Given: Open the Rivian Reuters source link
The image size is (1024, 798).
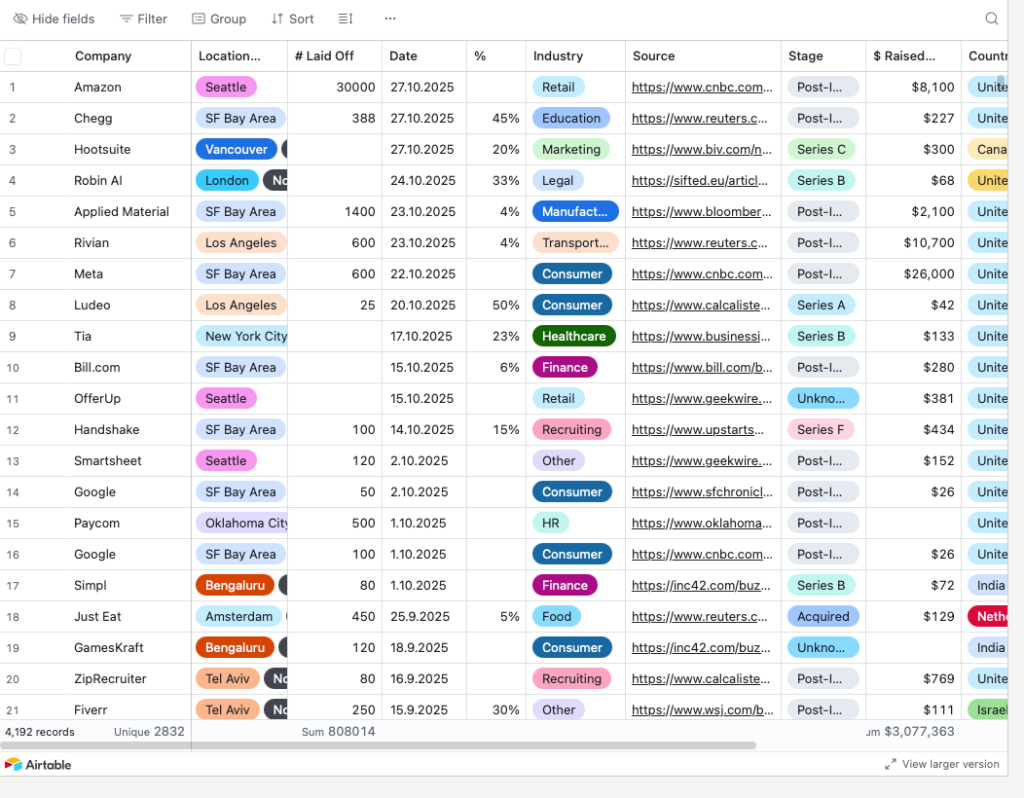Looking at the screenshot, I should pos(699,243).
